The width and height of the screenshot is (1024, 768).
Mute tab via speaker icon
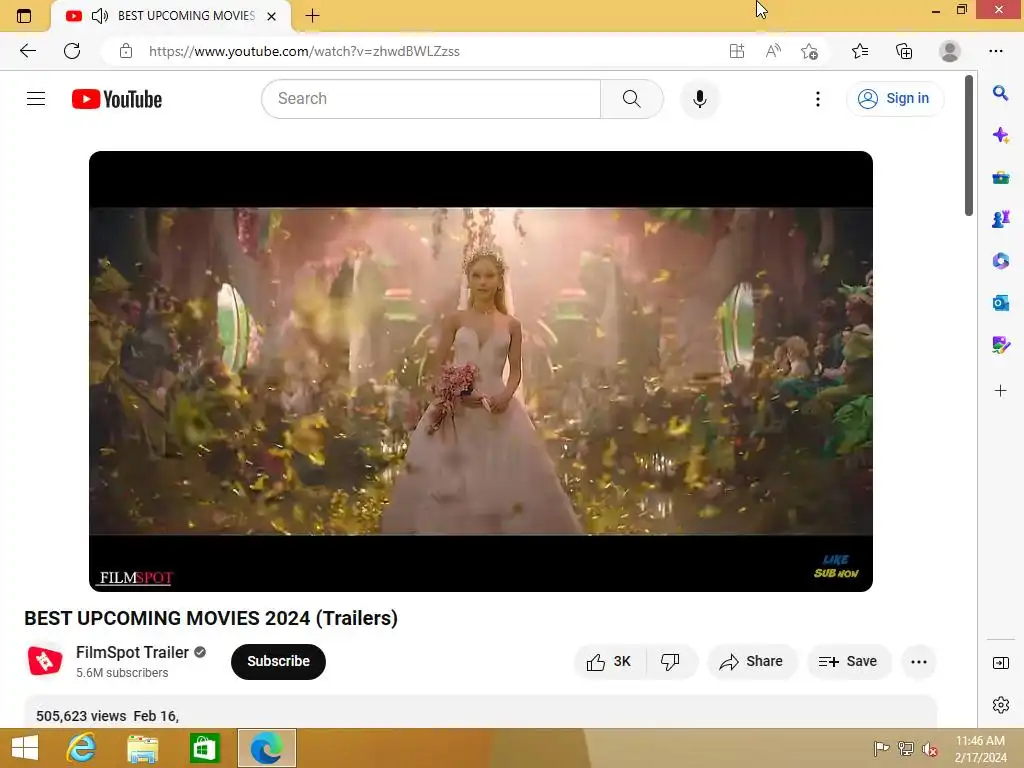click(x=100, y=16)
